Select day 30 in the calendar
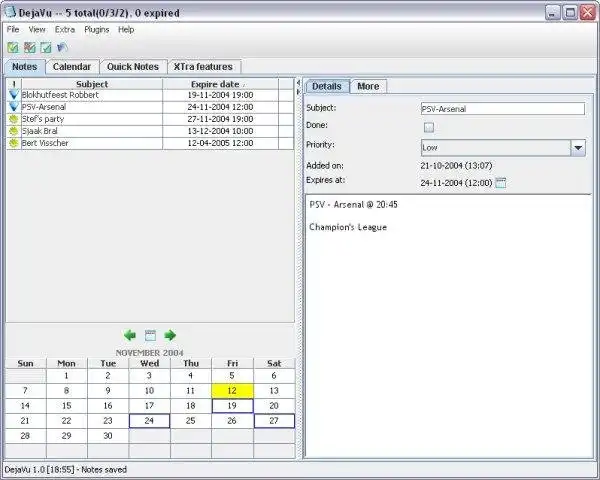The image size is (600, 480). coord(108,436)
